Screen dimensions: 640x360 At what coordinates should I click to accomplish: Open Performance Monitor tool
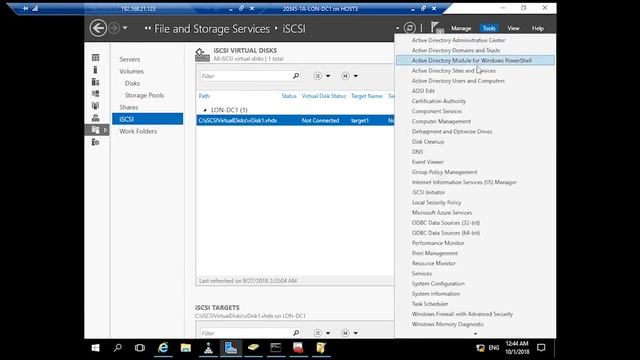(438, 243)
